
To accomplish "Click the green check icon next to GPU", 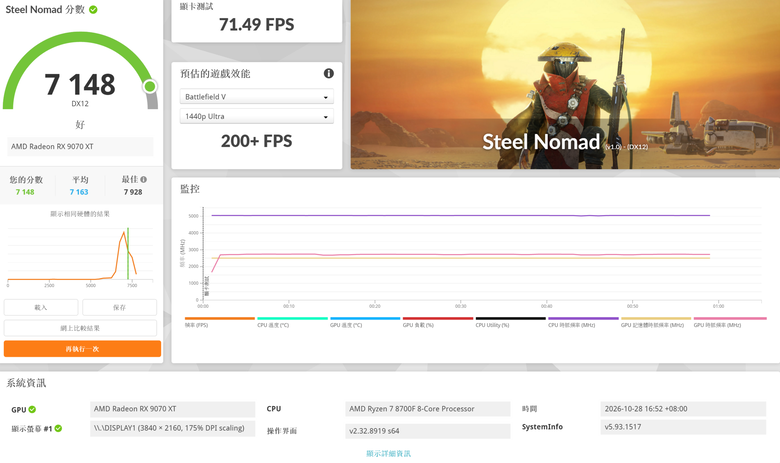I will pyautogui.click(x=32, y=409).
